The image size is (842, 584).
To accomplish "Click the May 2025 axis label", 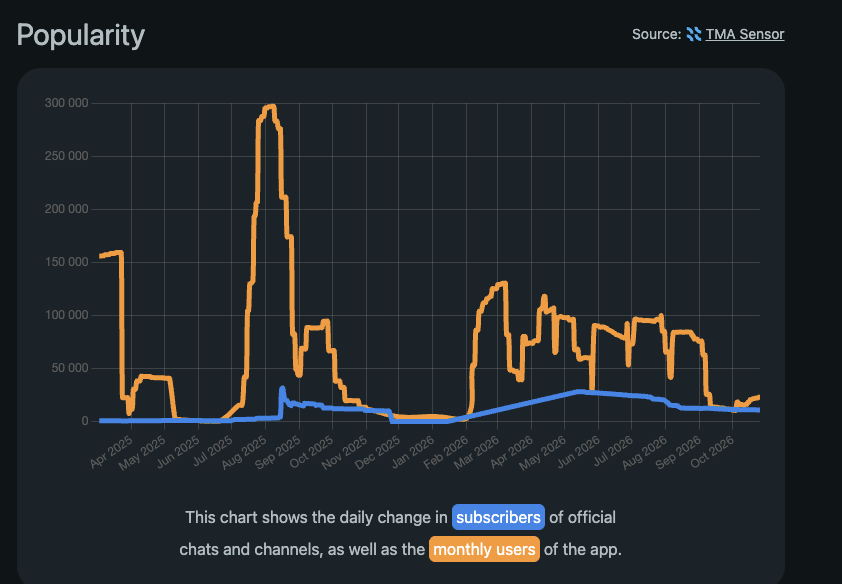I will tap(143, 452).
